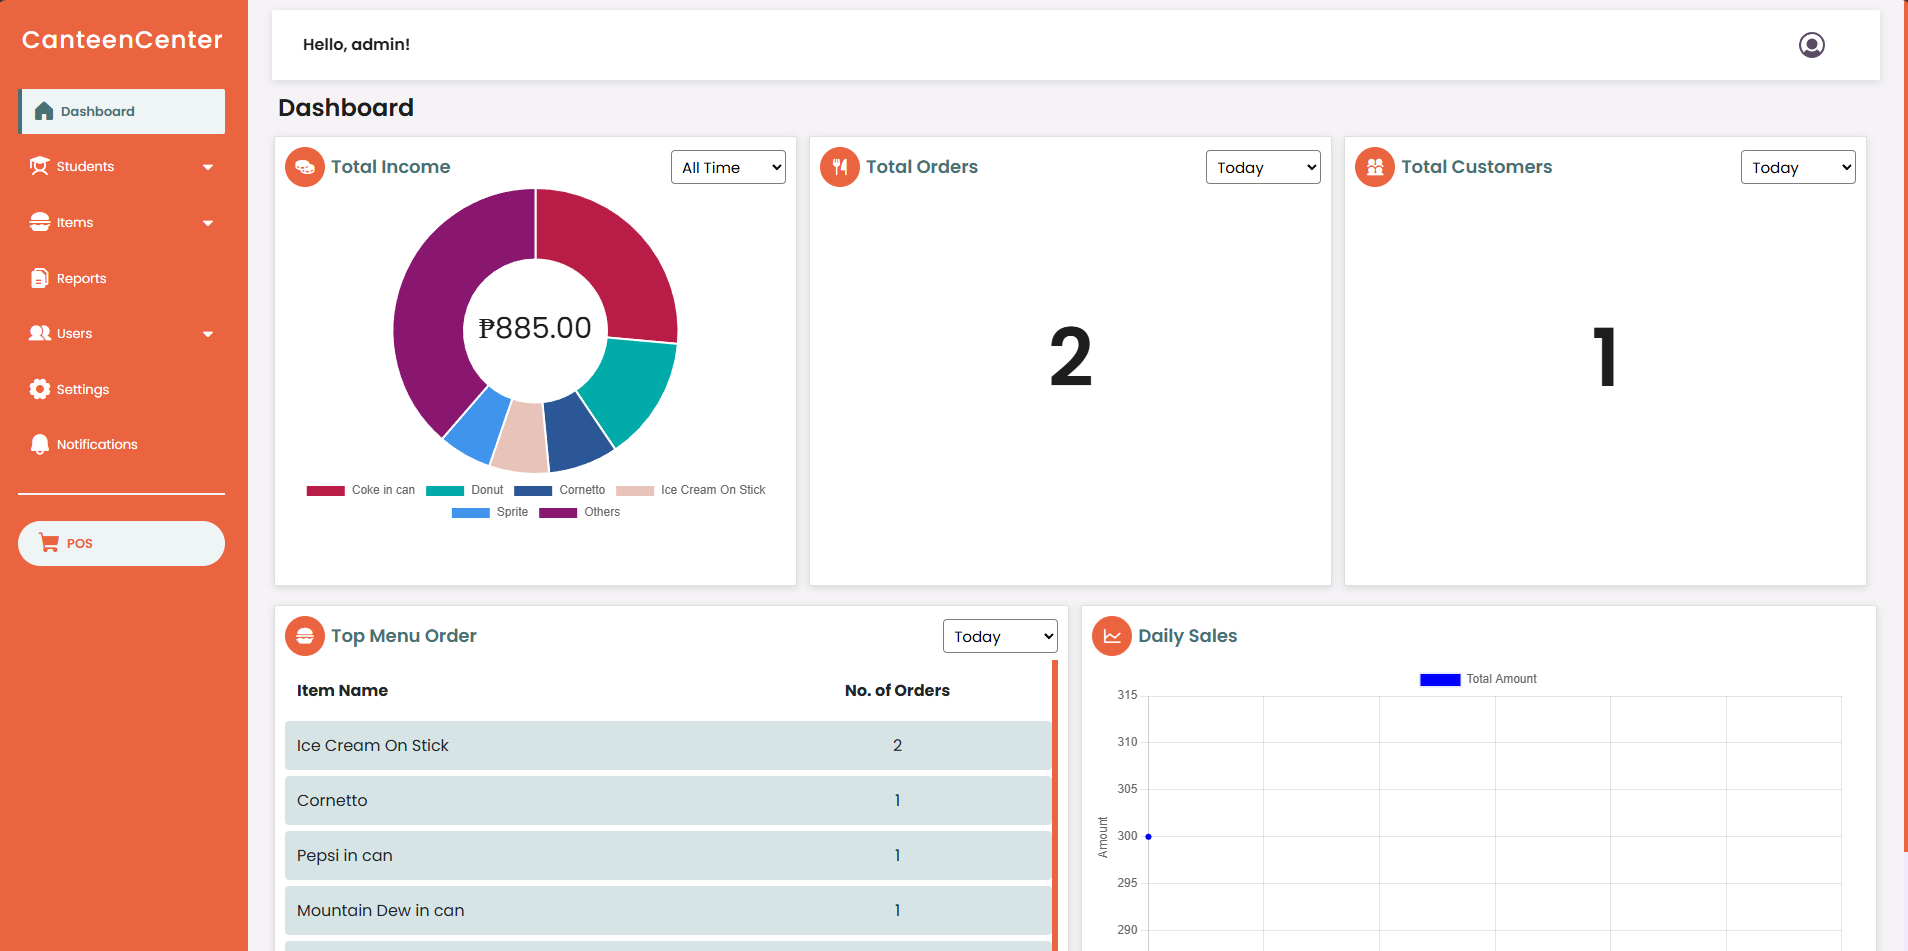Click the Settings gear icon in sidebar
Image resolution: width=1908 pixels, height=951 pixels.
coord(40,390)
